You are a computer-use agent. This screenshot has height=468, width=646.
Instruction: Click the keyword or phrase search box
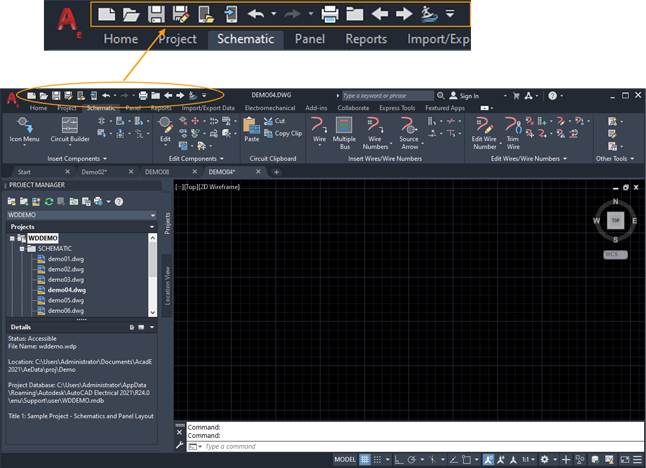click(x=387, y=96)
